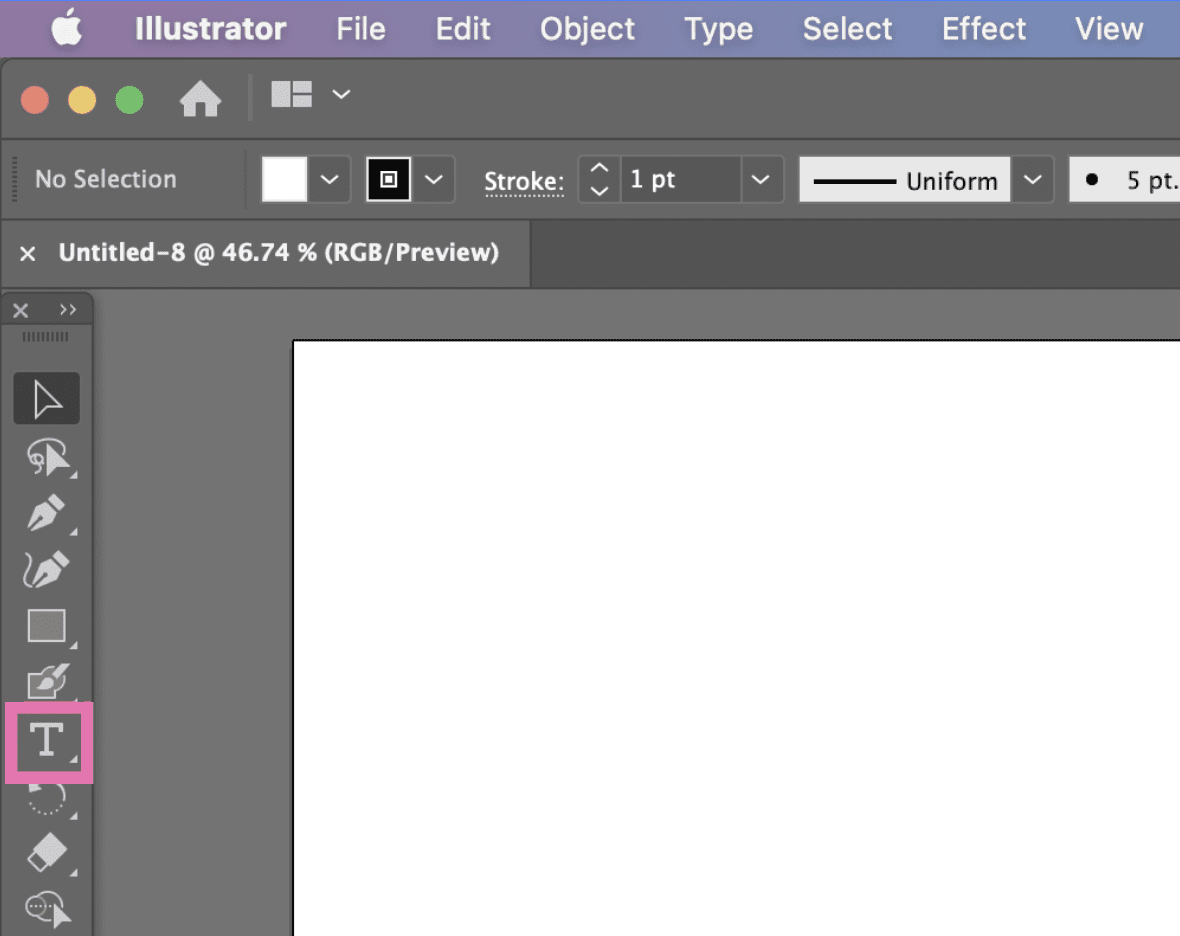Image resolution: width=1180 pixels, height=936 pixels.
Task: Choose the Pen tool
Action: tap(46, 512)
